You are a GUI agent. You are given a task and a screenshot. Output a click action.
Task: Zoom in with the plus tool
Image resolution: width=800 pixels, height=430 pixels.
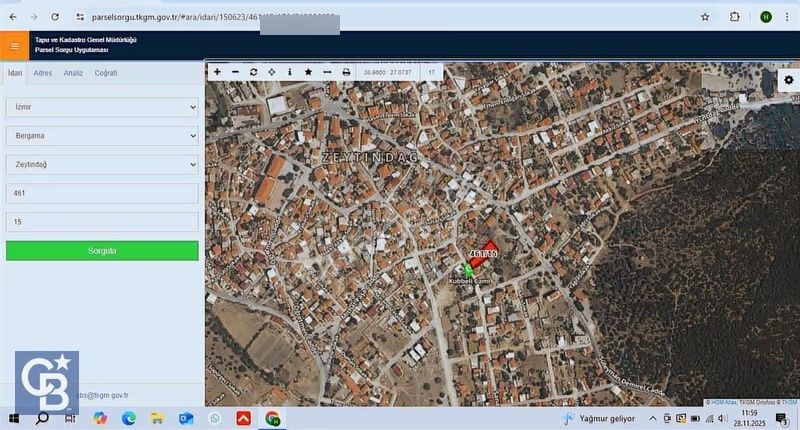tap(217, 72)
